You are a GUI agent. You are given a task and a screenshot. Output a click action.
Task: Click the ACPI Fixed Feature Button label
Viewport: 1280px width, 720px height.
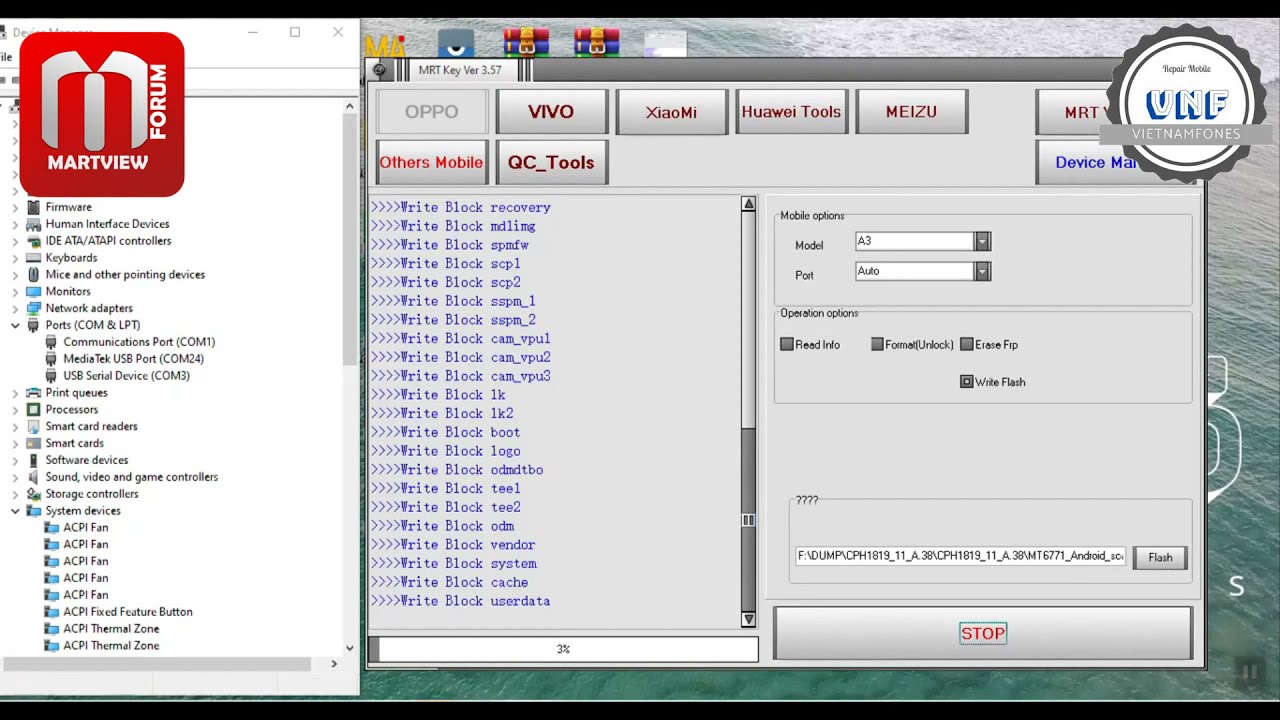pos(128,612)
